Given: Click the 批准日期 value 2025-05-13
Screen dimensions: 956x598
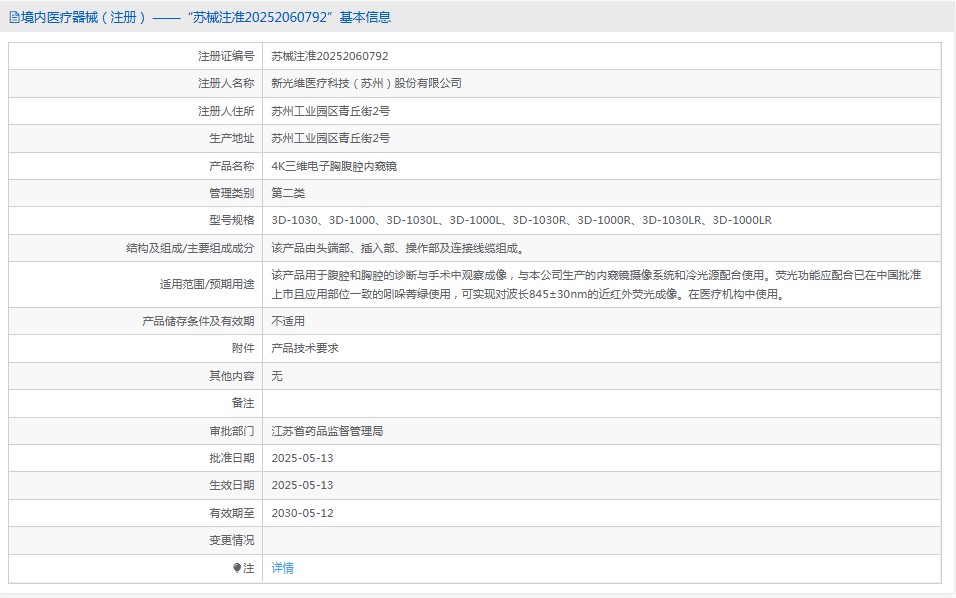Looking at the screenshot, I should tap(302, 458).
